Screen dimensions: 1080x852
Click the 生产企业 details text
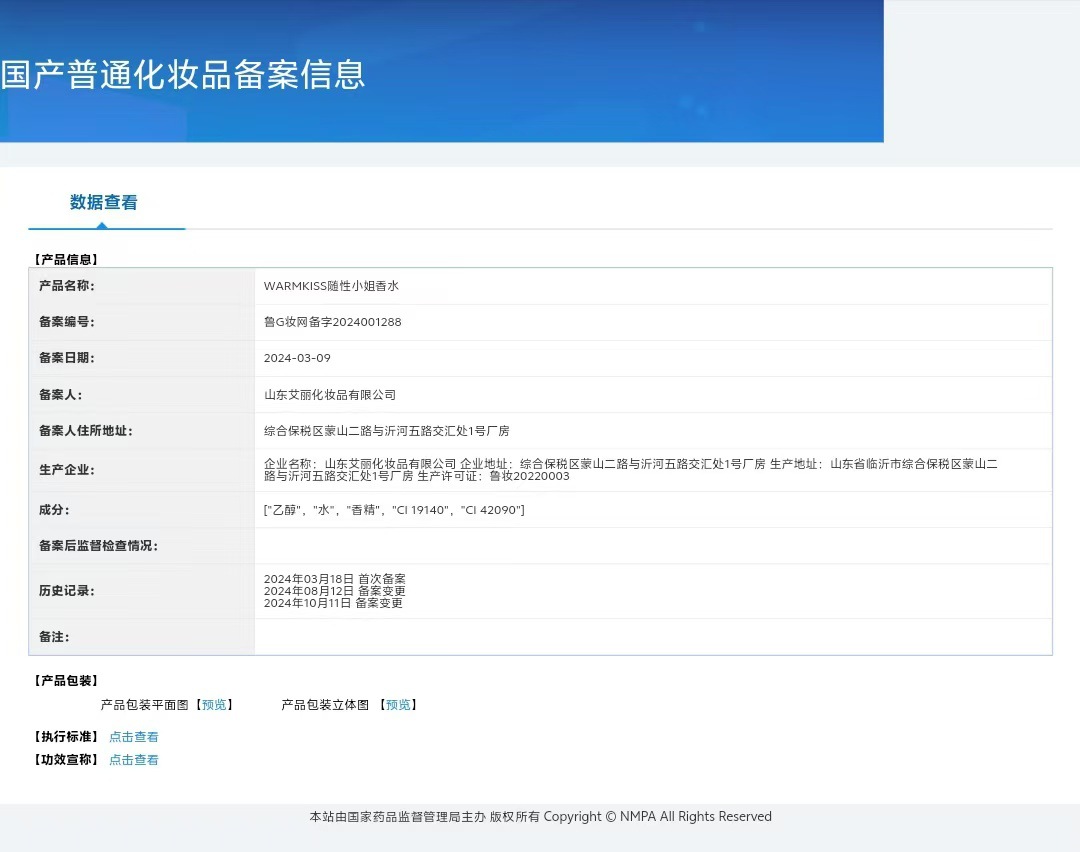[x=630, y=470]
